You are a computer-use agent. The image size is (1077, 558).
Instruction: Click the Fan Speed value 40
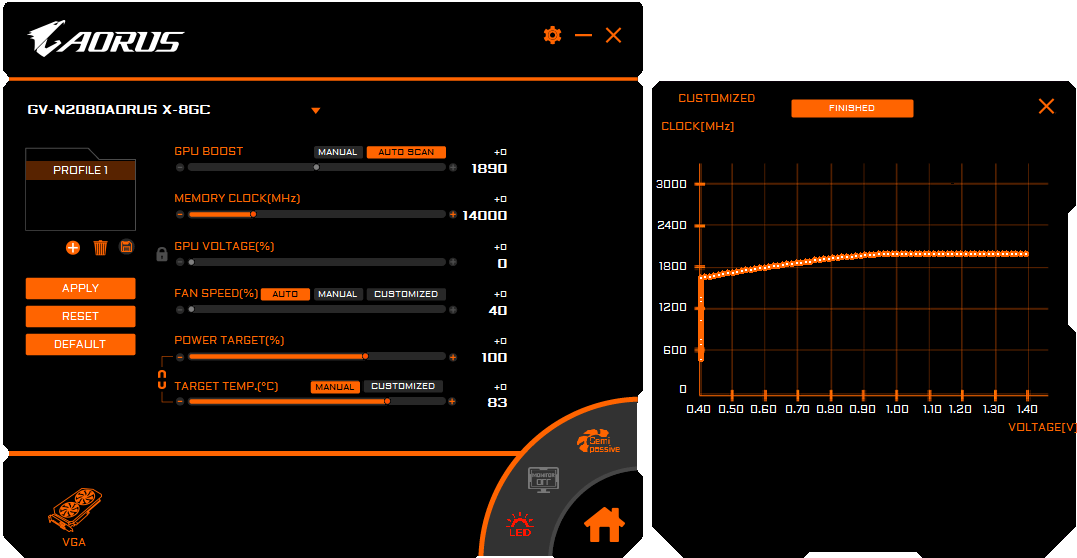pyautogui.click(x=497, y=311)
